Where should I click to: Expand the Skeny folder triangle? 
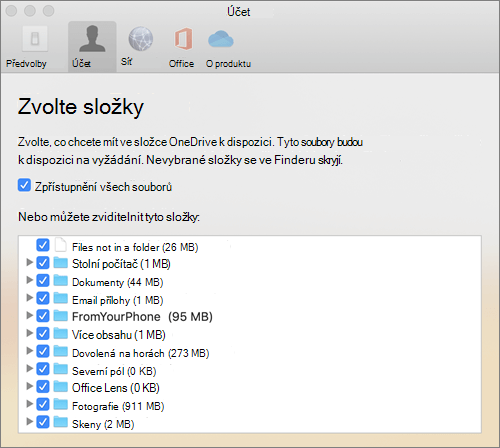pyautogui.click(x=29, y=421)
